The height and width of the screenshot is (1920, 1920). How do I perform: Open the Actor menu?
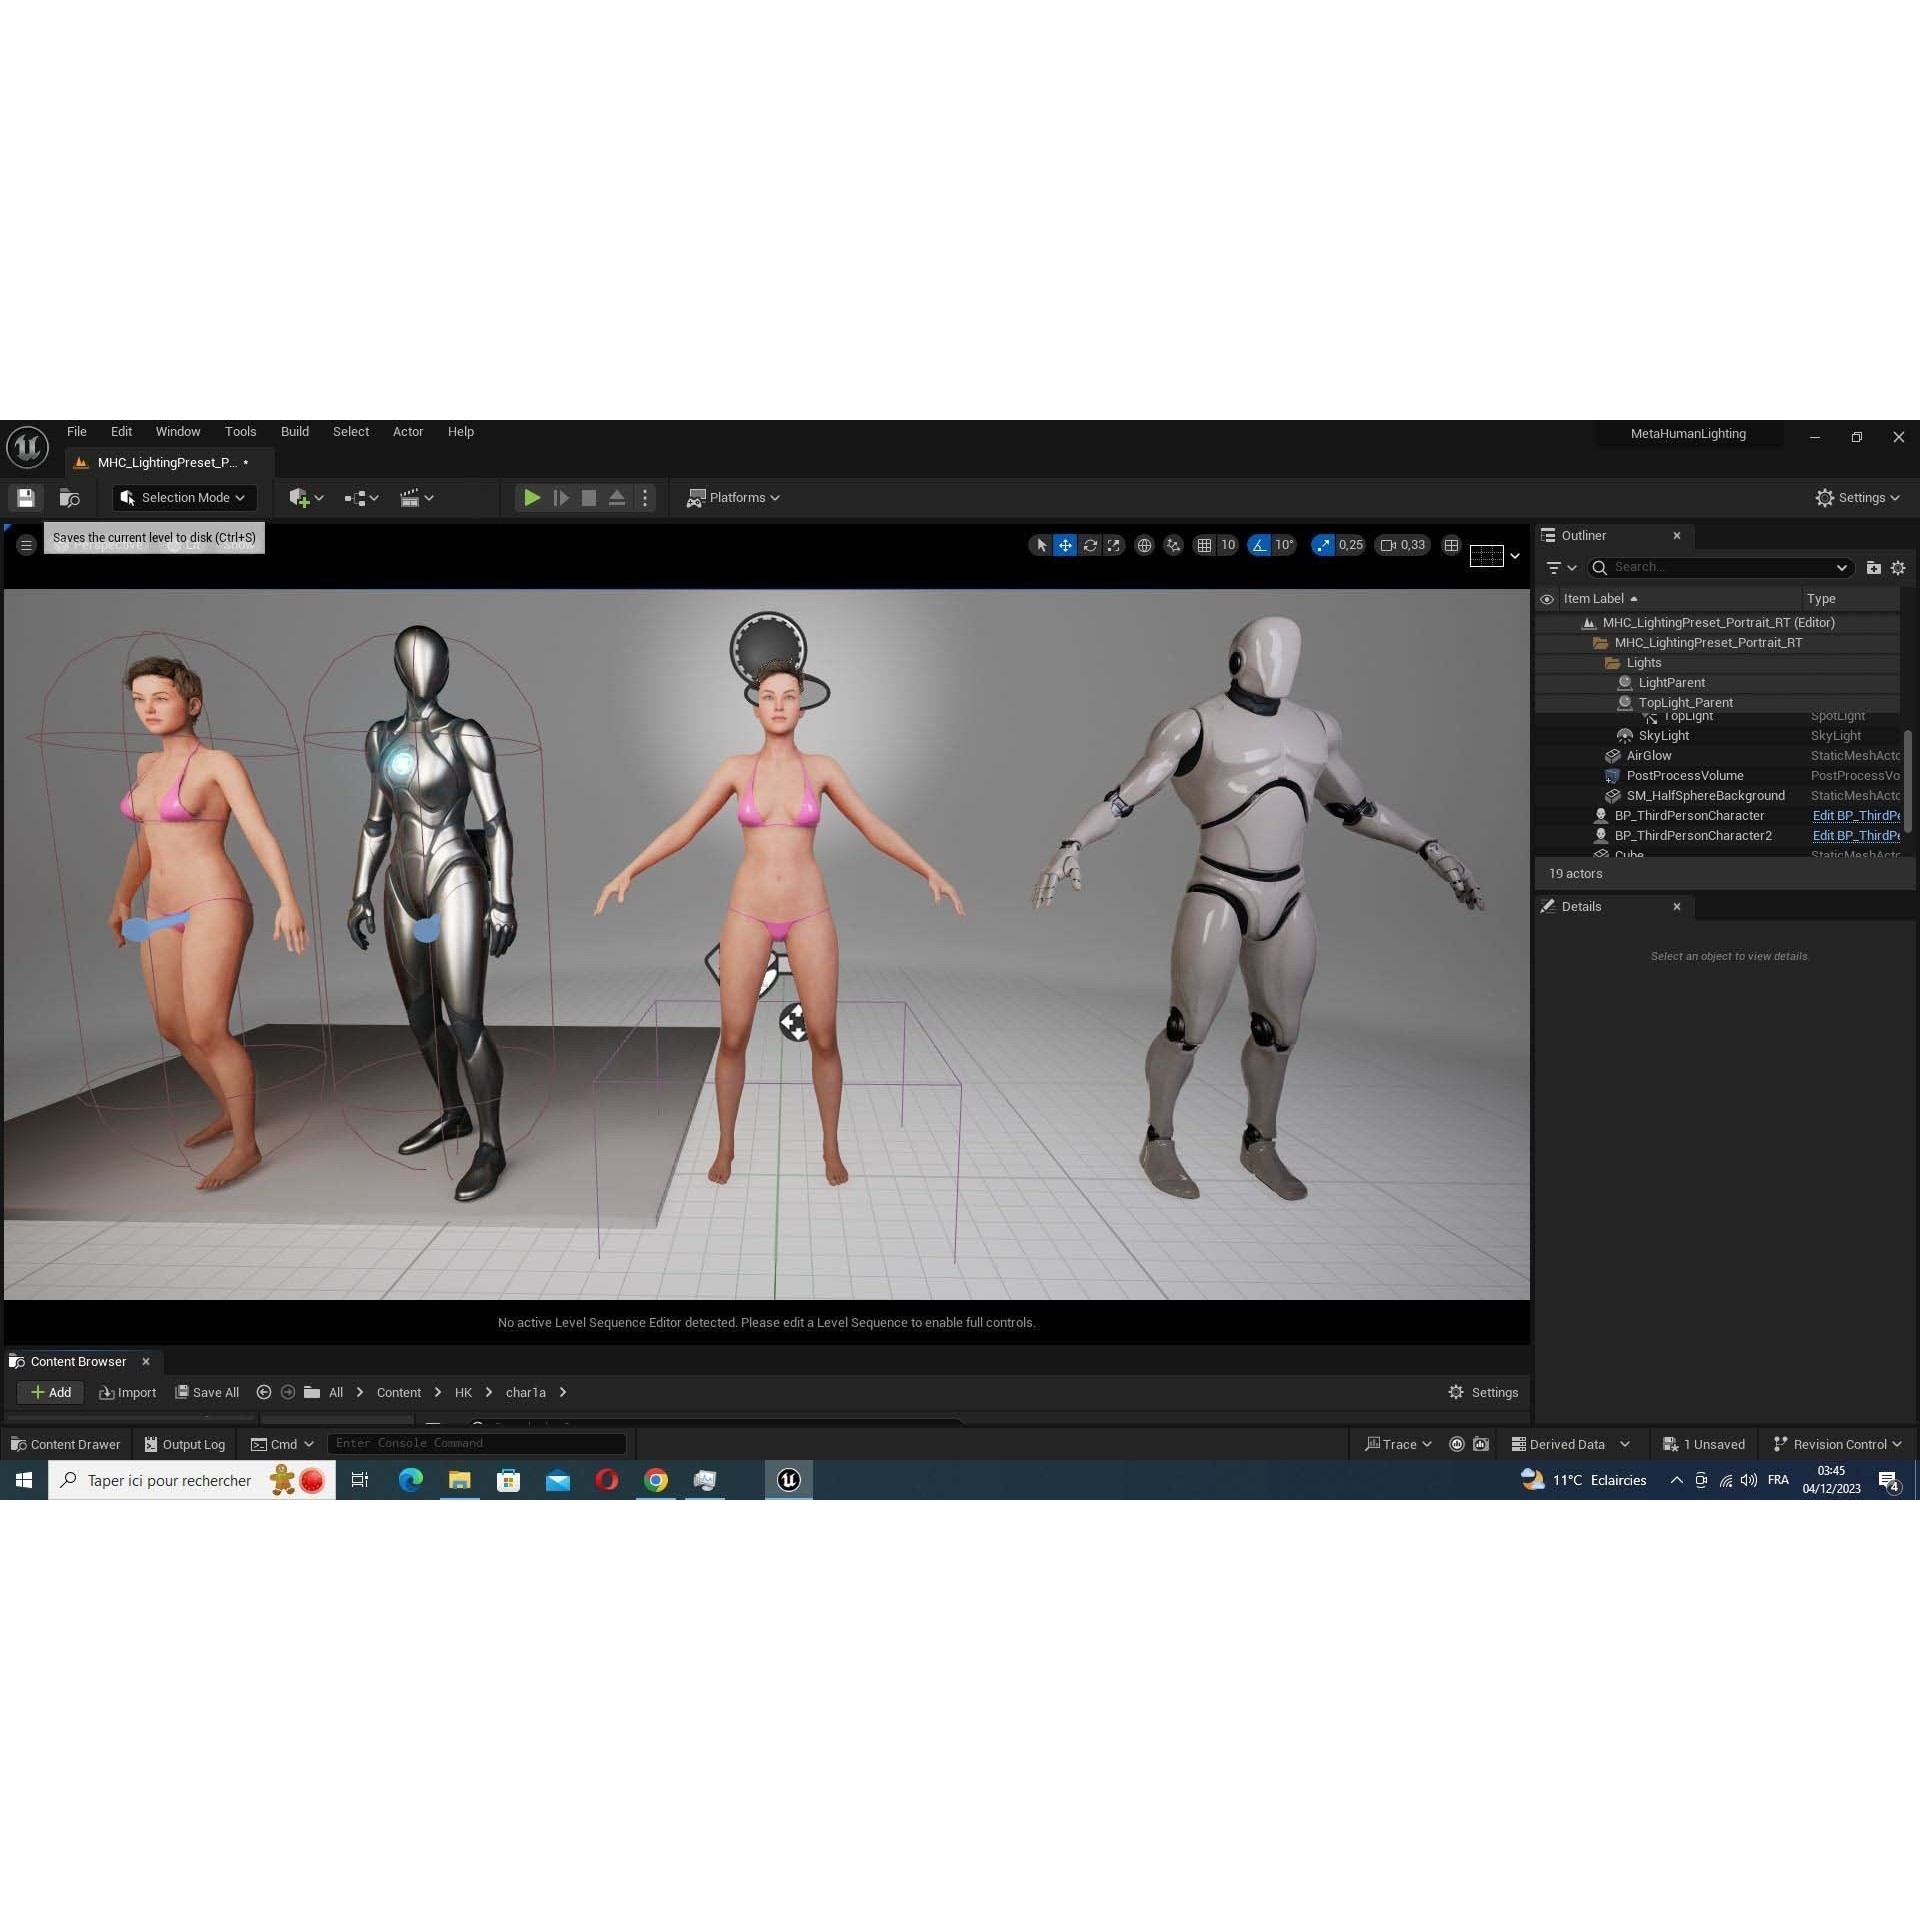pos(408,431)
